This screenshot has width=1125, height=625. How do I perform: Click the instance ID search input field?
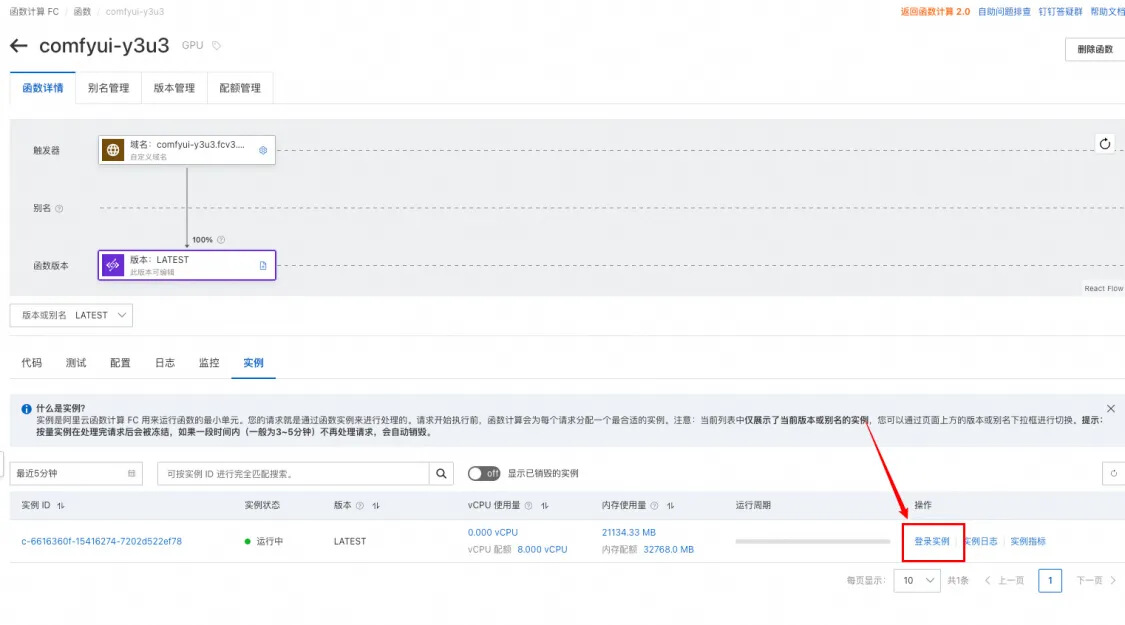(293, 474)
